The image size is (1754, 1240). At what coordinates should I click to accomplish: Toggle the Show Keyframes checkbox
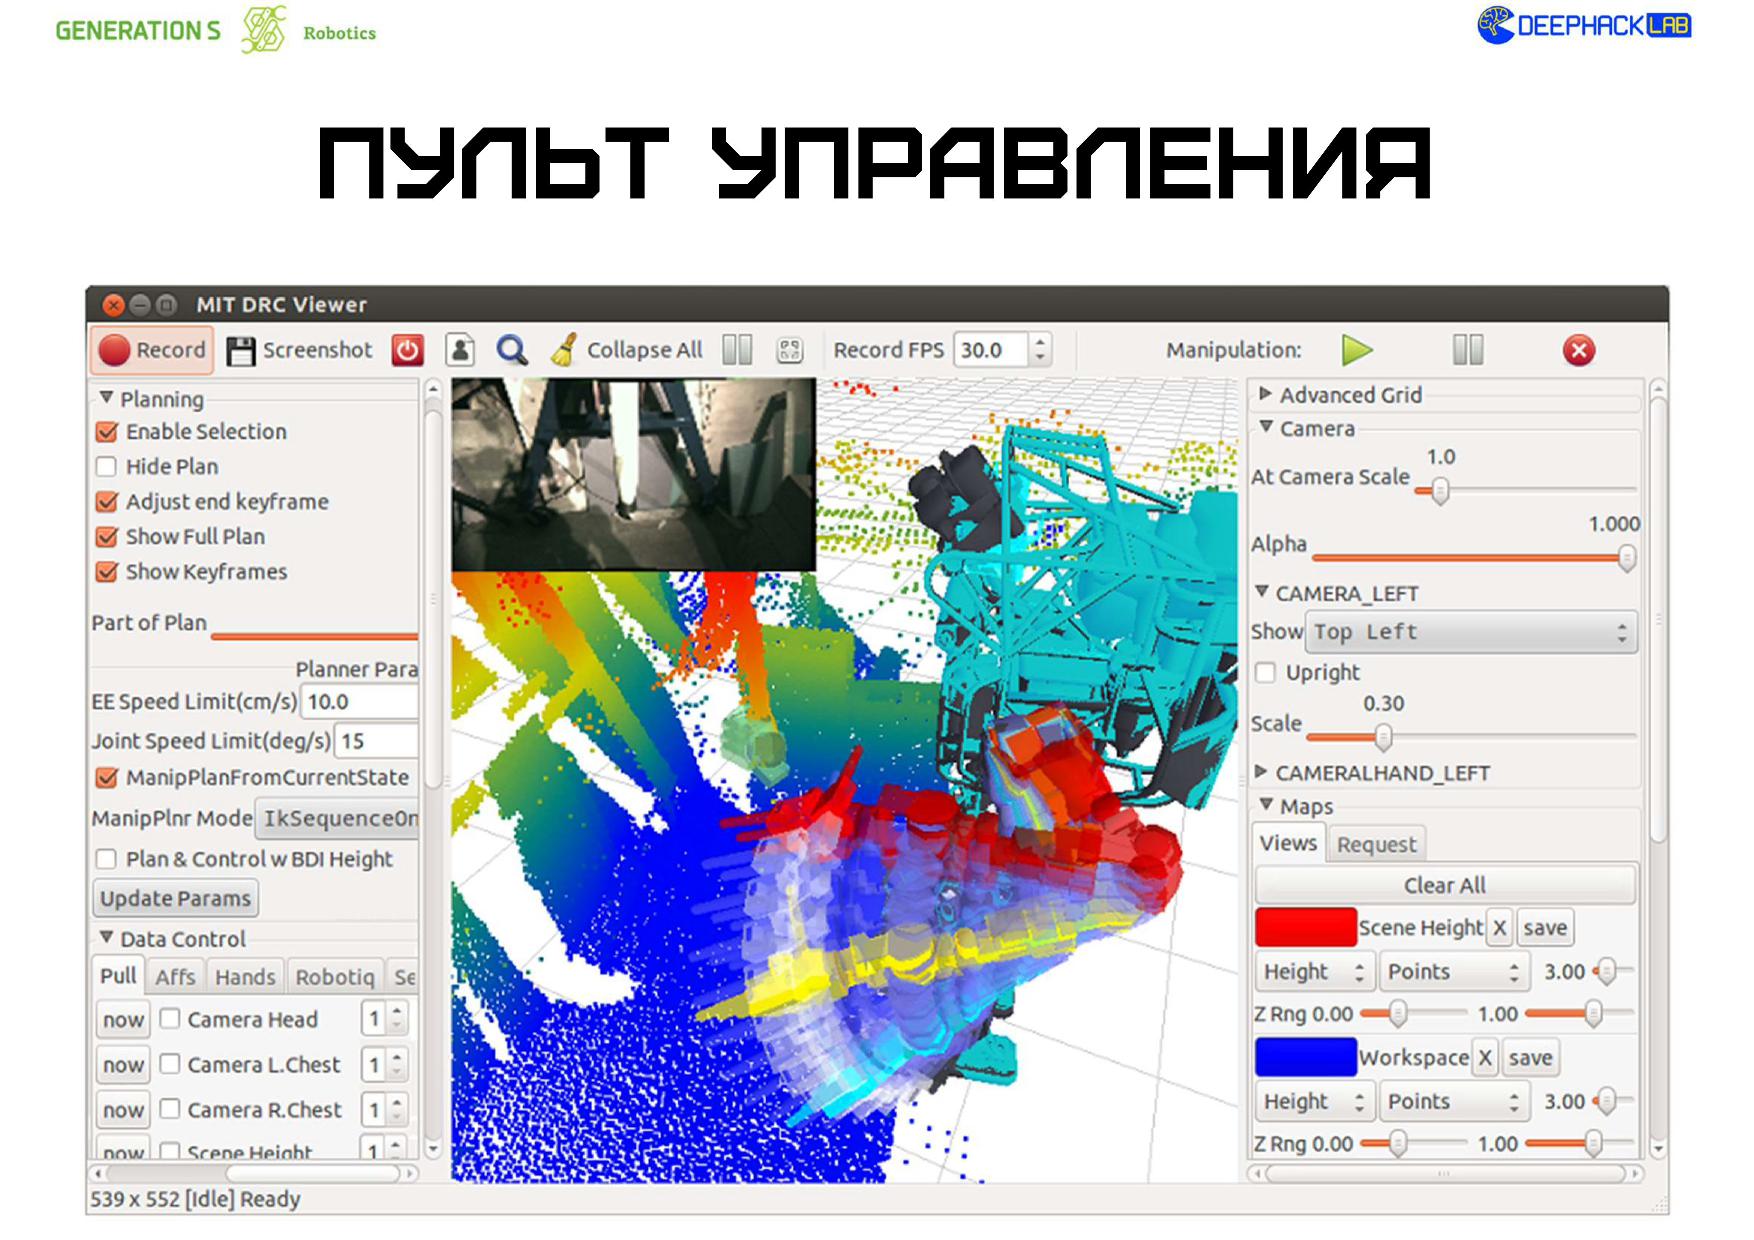(107, 572)
